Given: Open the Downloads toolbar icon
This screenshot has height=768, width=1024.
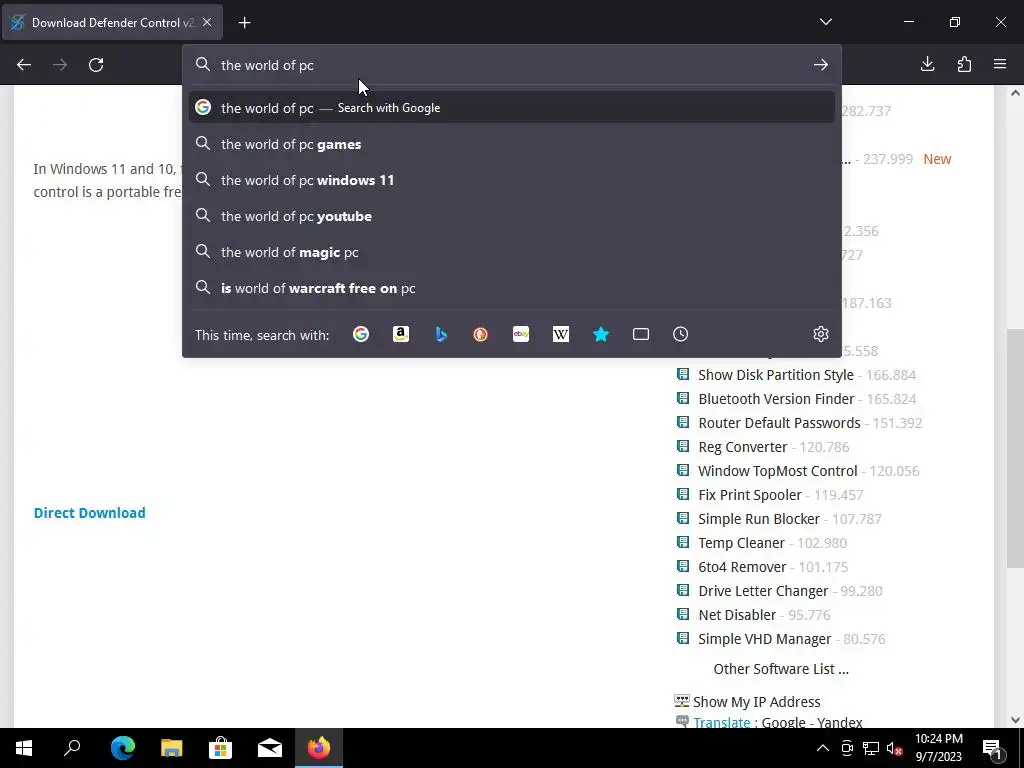Looking at the screenshot, I should coord(927,64).
